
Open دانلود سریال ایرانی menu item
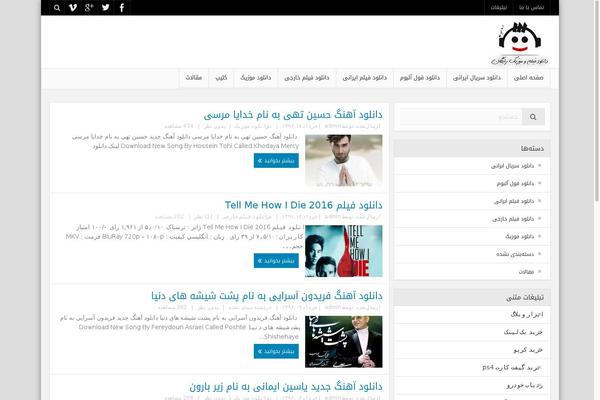pyautogui.click(x=477, y=78)
